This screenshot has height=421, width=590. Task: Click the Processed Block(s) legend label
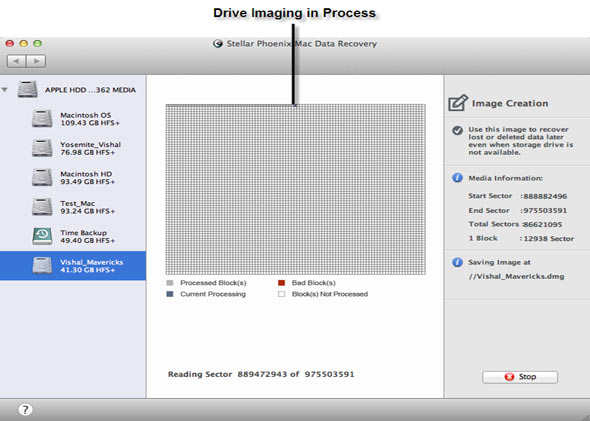click(x=213, y=283)
